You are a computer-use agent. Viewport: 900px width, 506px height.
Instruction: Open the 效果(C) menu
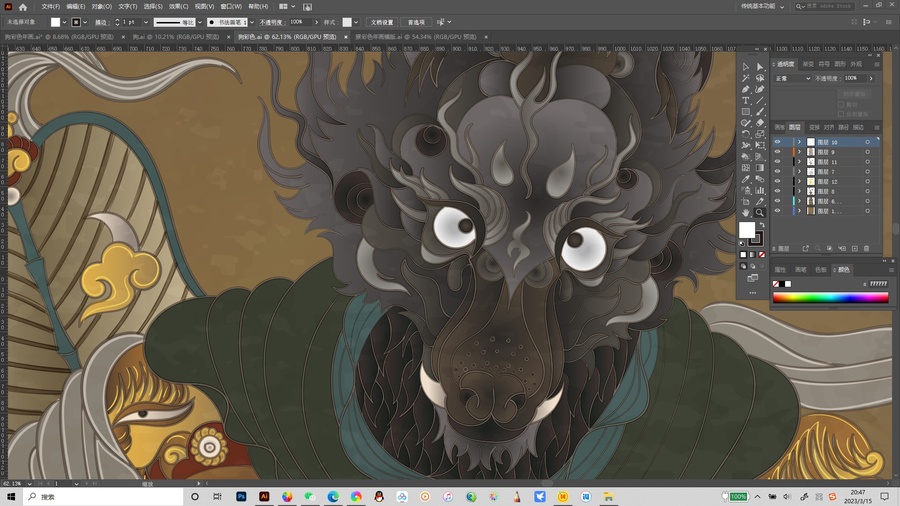pyautogui.click(x=179, y=7)
